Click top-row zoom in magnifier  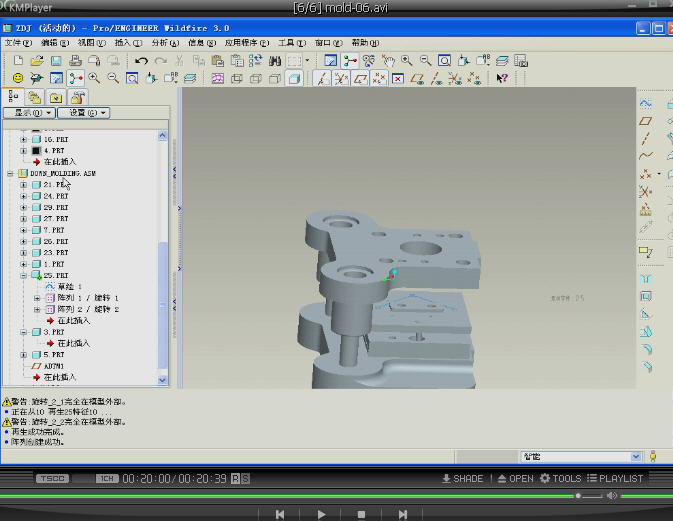[x=406, y=61]
